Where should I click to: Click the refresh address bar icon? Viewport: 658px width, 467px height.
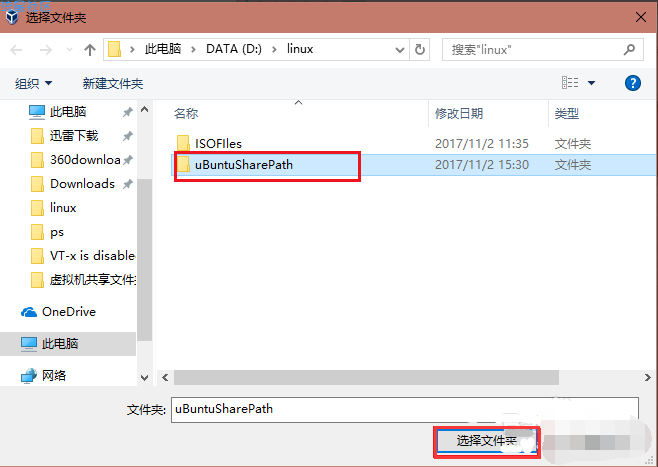[419, 50]
